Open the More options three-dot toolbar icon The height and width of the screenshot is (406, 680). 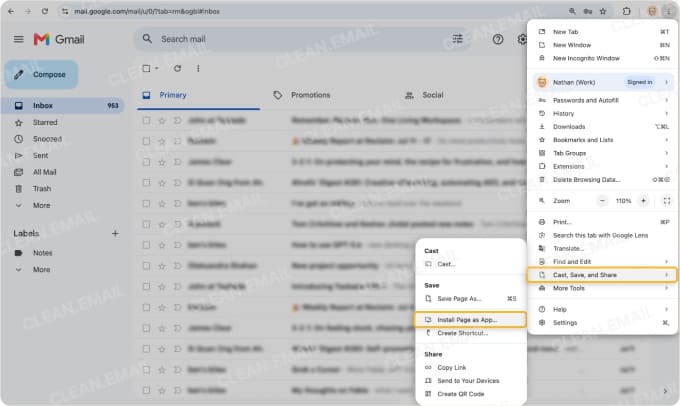(198, 69)
